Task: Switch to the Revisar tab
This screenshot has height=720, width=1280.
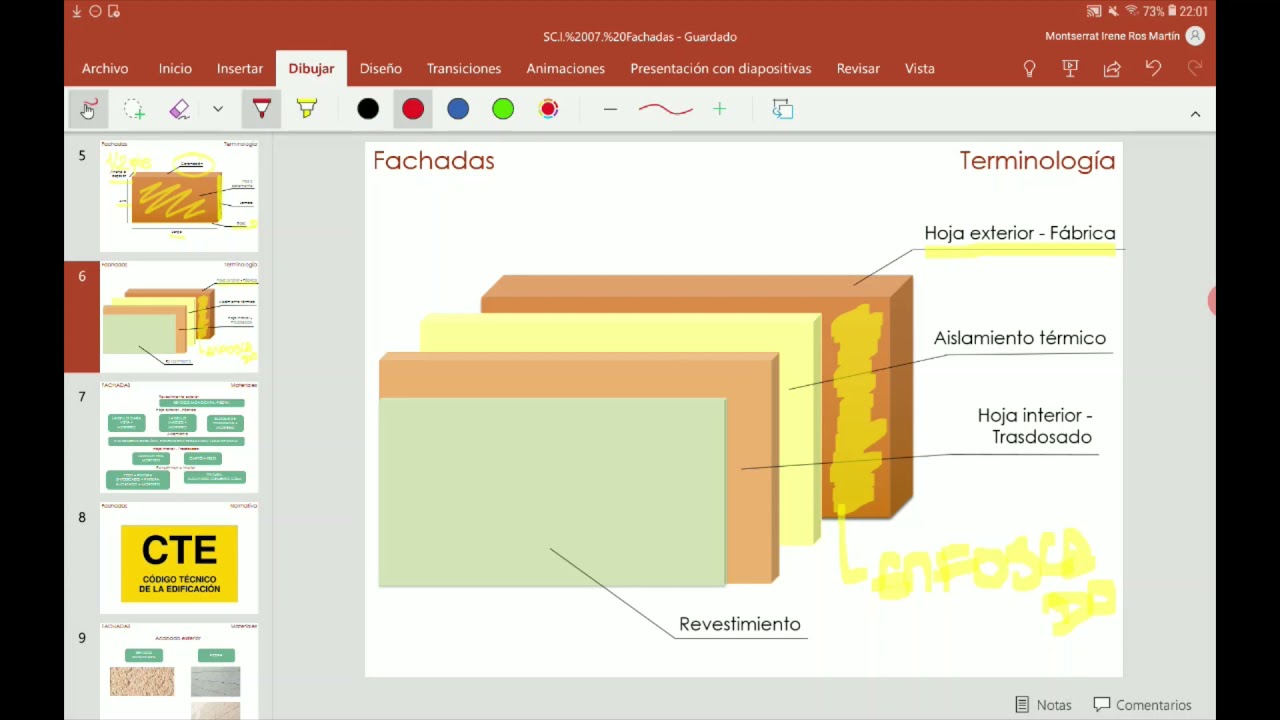Action: (x=858, y=68)
